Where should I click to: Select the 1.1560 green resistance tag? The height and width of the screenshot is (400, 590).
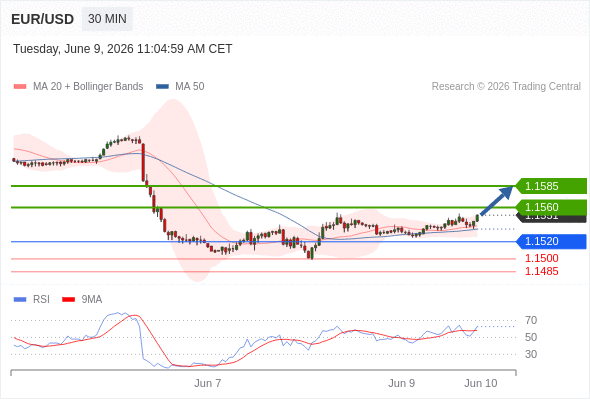551,207
